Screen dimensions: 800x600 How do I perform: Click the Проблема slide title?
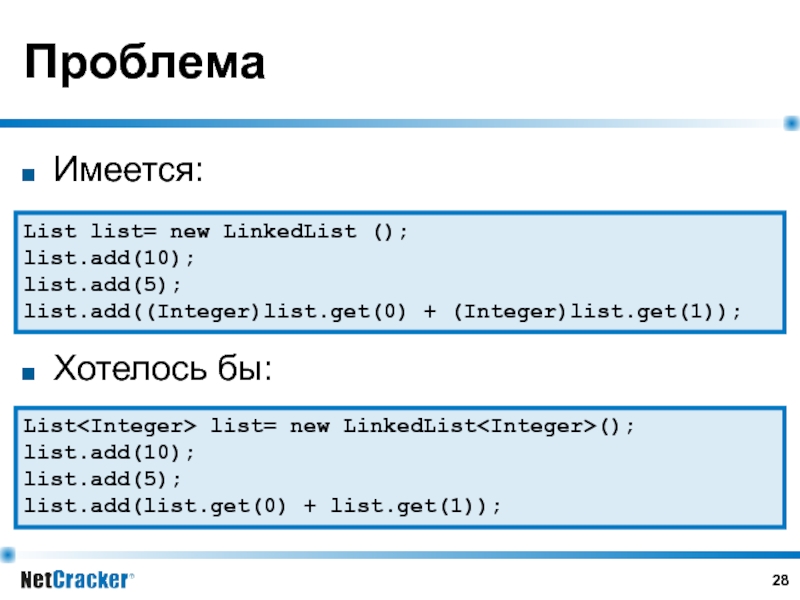click(144, 62)
